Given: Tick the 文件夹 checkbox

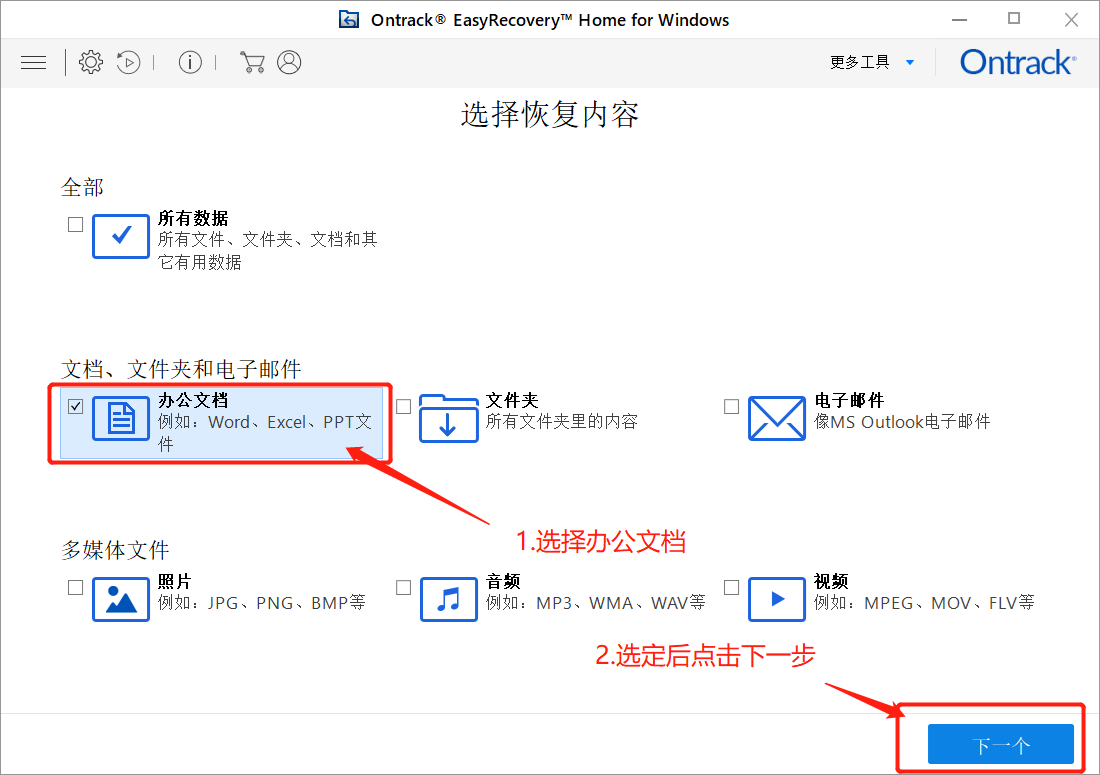Looking at the screenshot, I should click(x=403, y=406).
